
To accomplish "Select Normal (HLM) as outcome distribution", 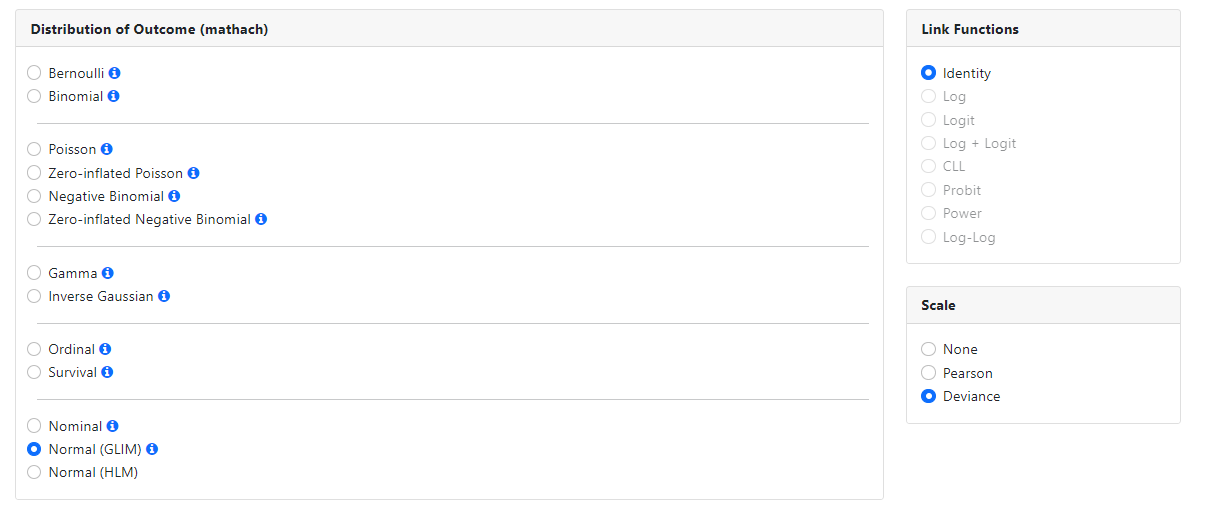I will click(35, 472).
